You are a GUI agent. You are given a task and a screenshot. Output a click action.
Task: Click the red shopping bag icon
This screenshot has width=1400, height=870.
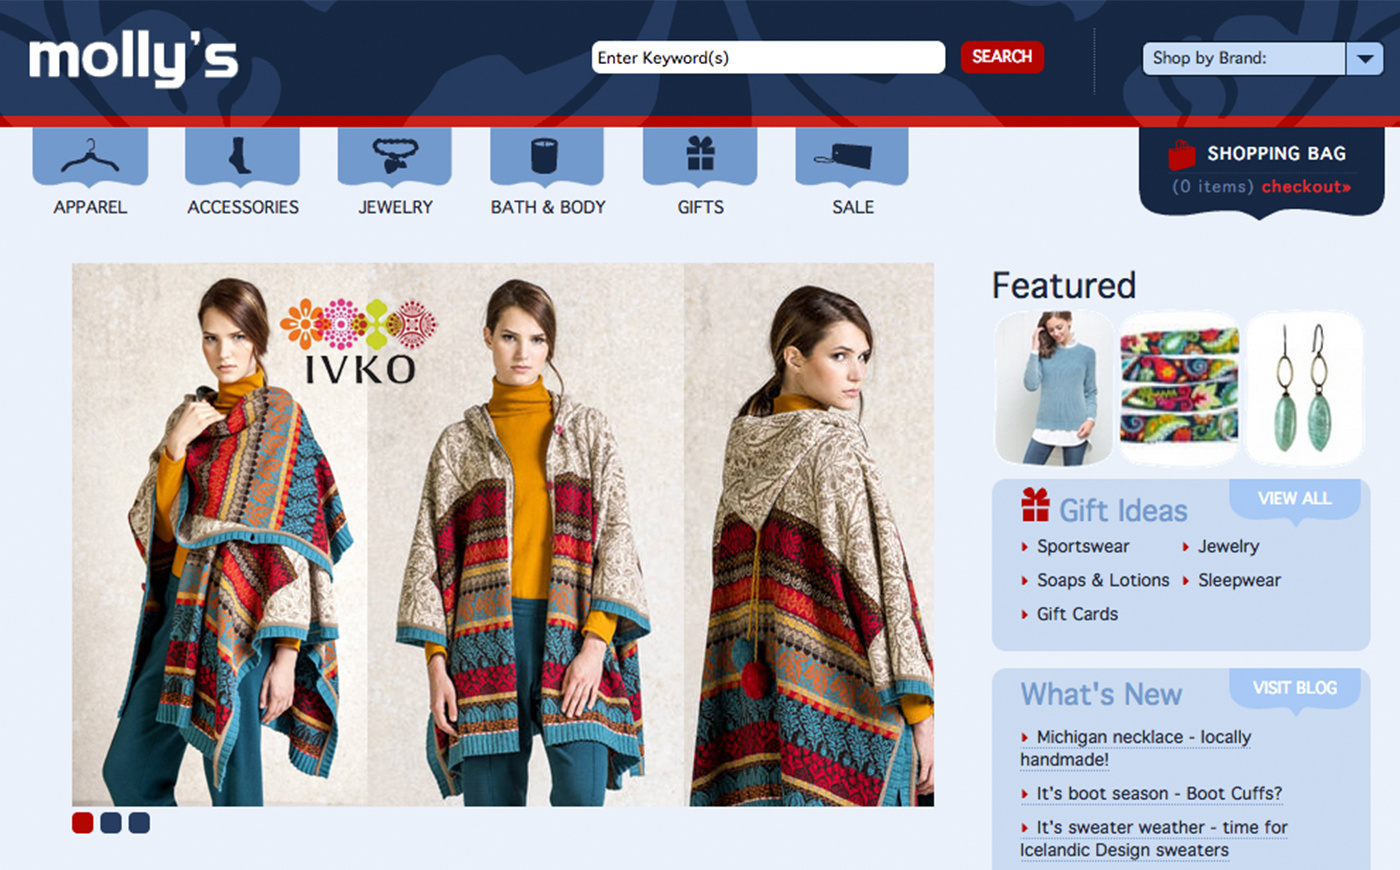pyautogui.click(x=1182, y=155)
